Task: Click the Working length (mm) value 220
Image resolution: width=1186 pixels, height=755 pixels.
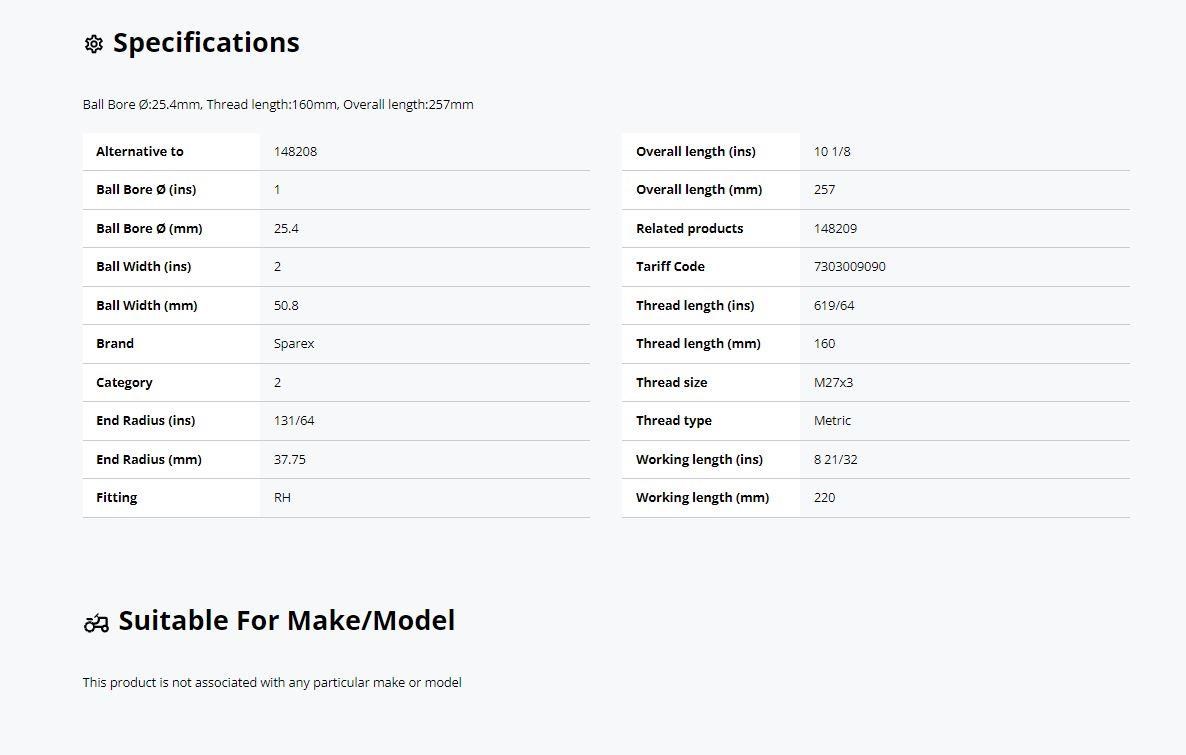Action: pyautogui.click(x=824, y=498)
